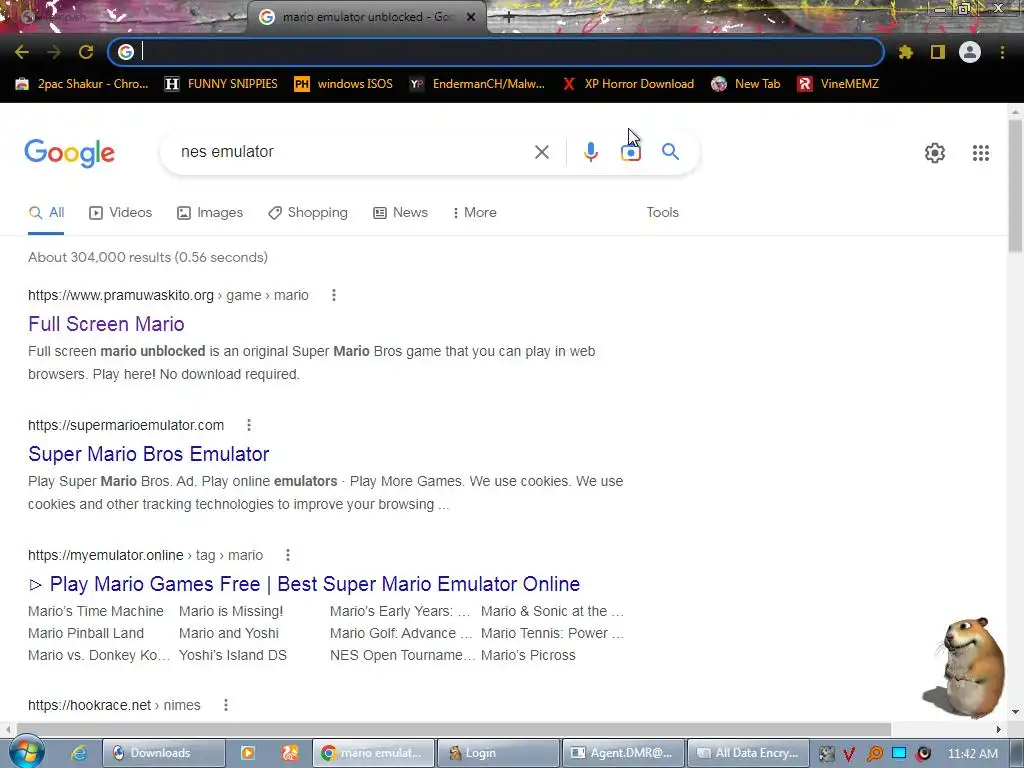The height and width of the screenshot is (768, 1024).
Task: Toggle the Chrome side panel icon
Action: [938, 52]
